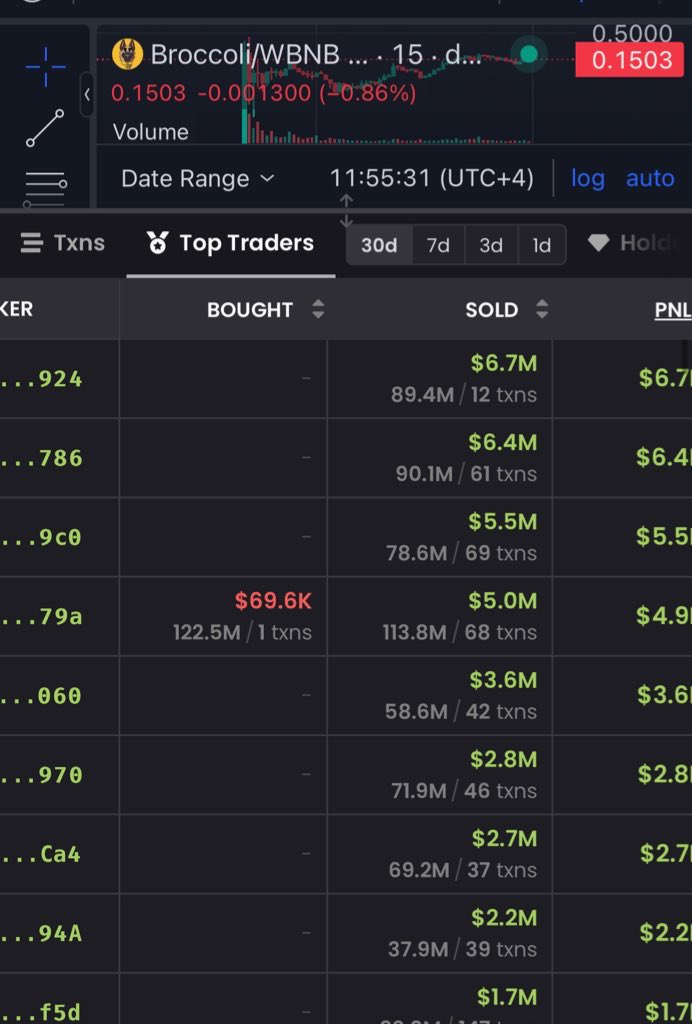Click the $1.7M sold amount
692x1024 pixels.
[x=507, y=997]
